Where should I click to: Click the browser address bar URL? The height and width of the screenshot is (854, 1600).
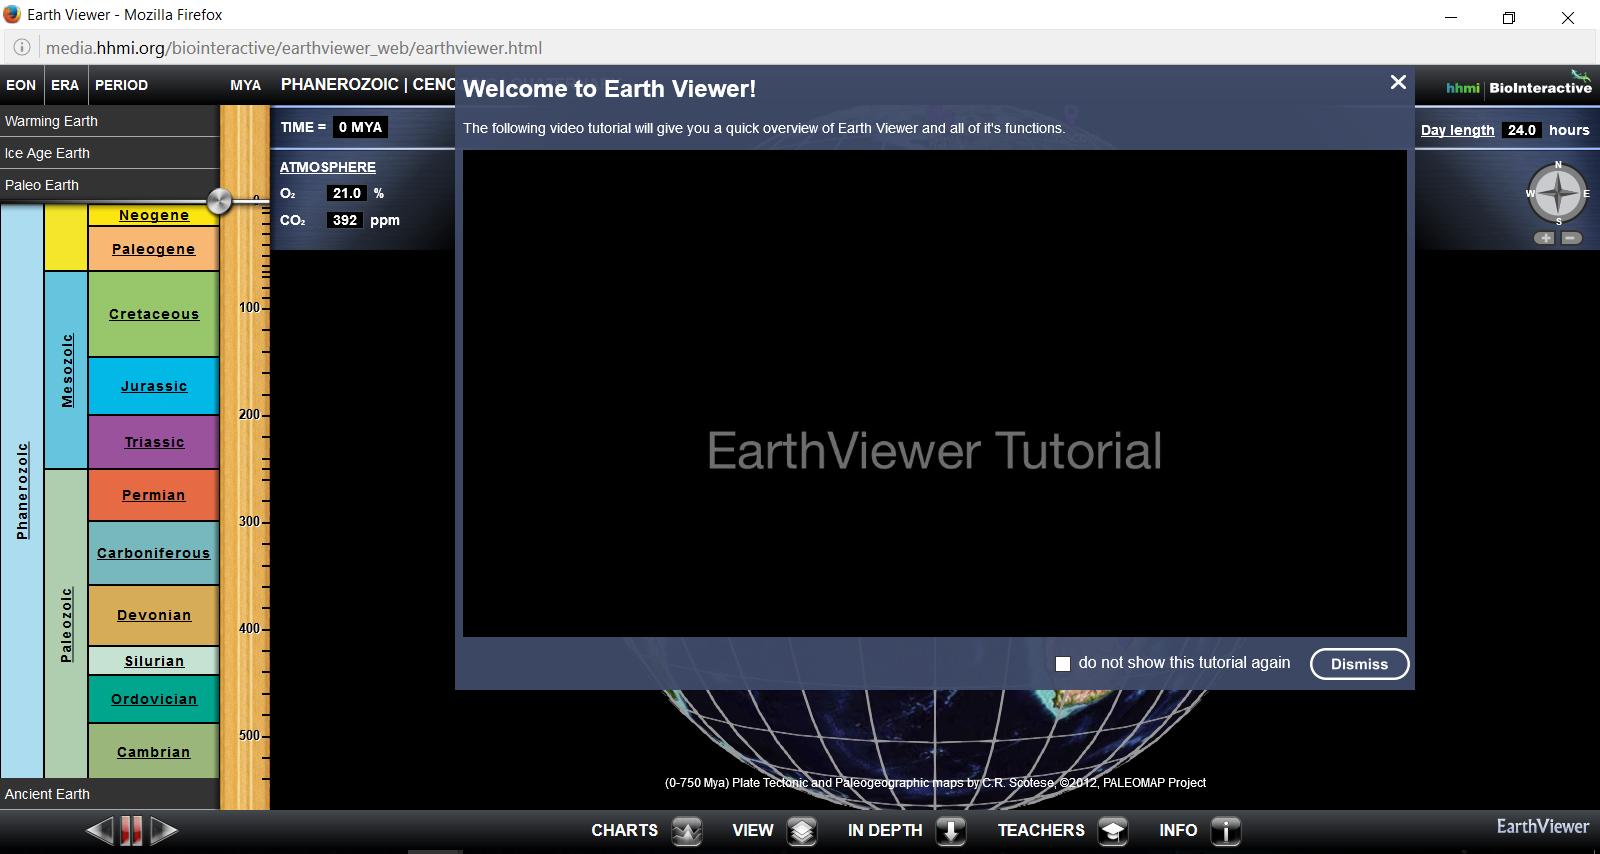click(294, 48)
